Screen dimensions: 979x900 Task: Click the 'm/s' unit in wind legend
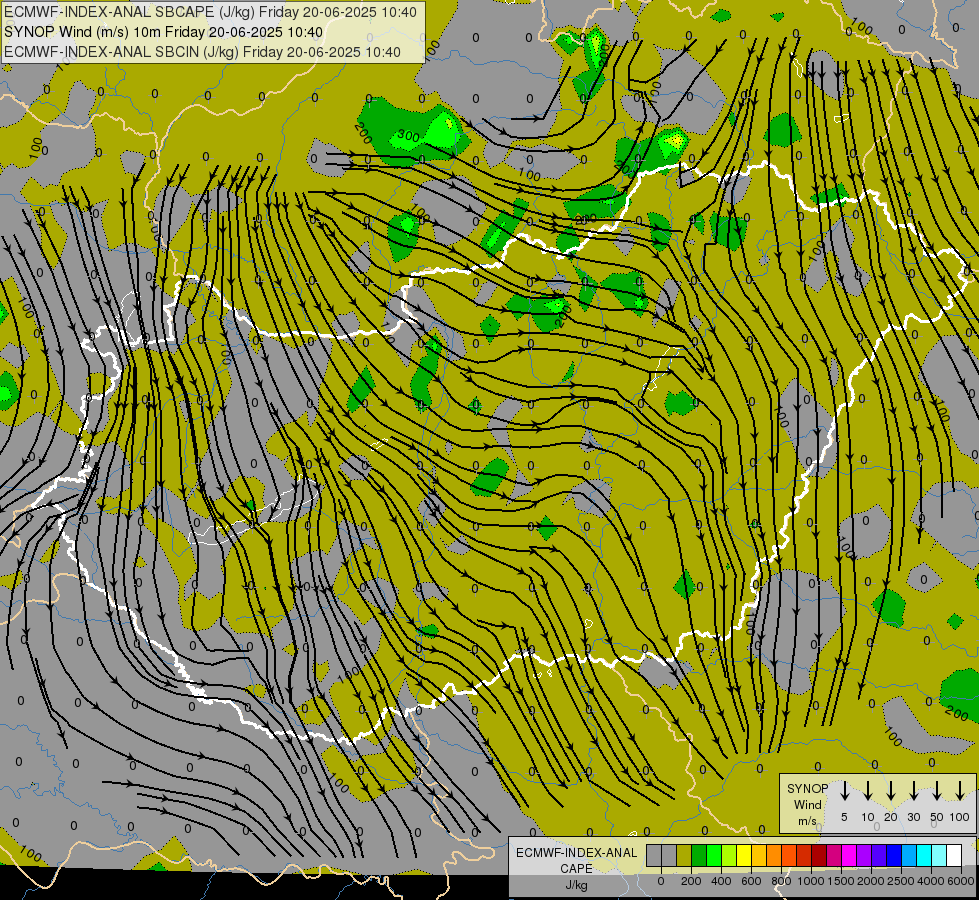tap(807, 821)
